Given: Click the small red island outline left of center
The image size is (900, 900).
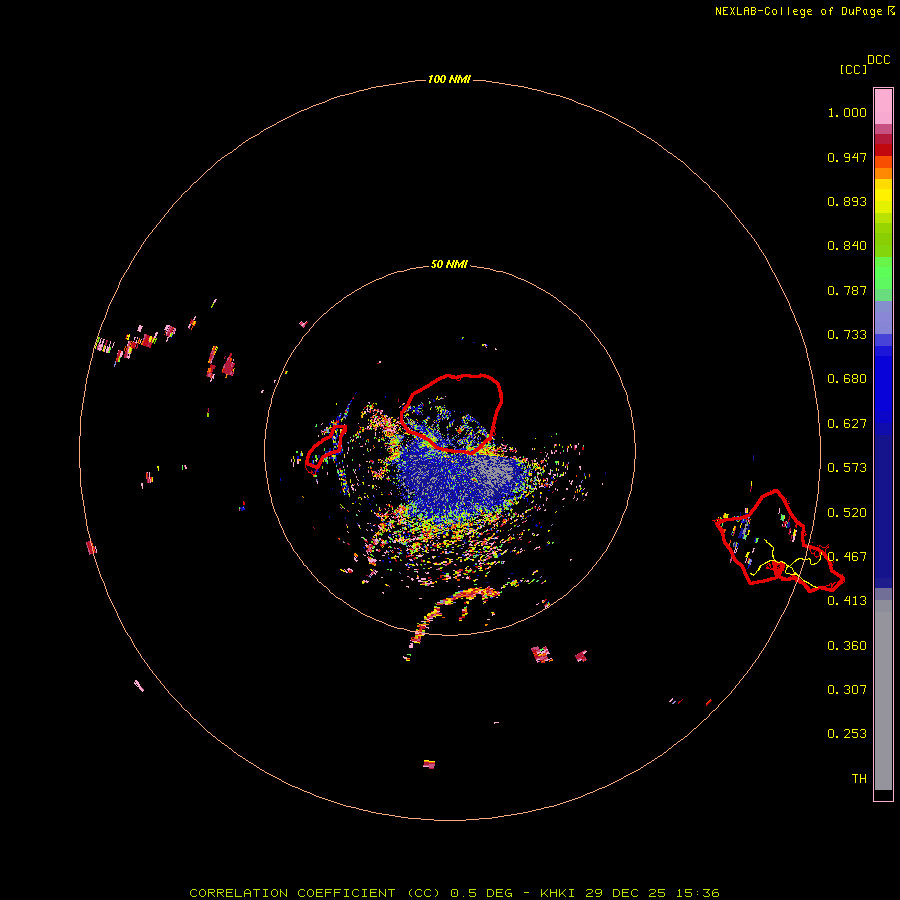Looking at the screenshot, I should coord(326,448).
